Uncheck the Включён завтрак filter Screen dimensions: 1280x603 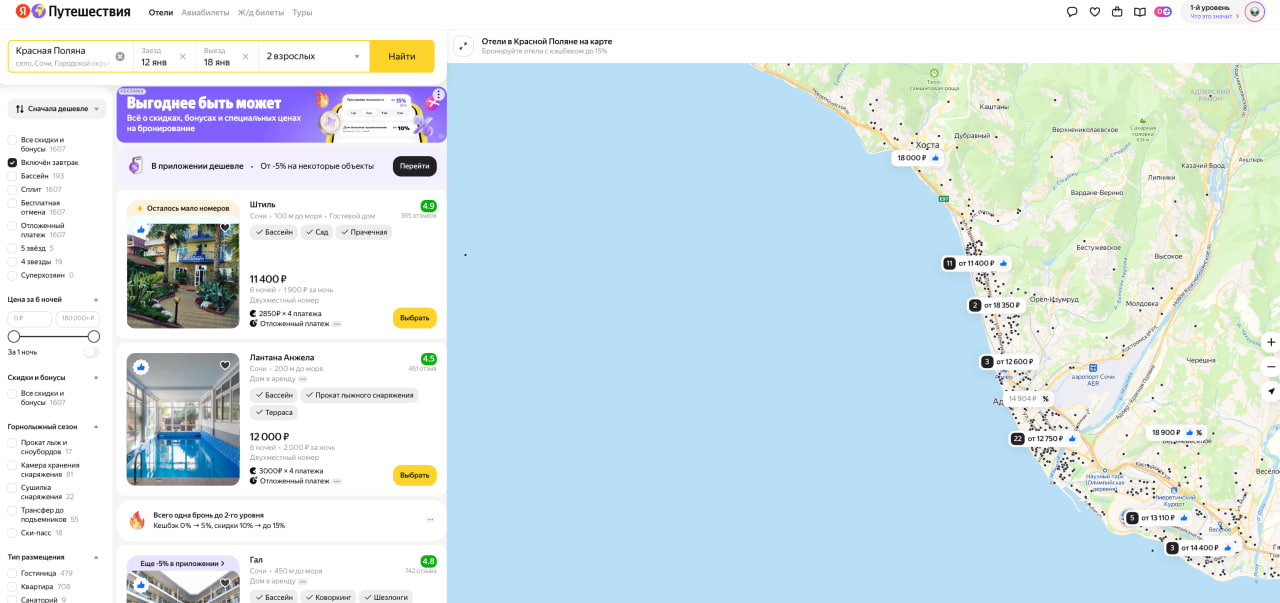pyautogui.click(x=12, y=162)
